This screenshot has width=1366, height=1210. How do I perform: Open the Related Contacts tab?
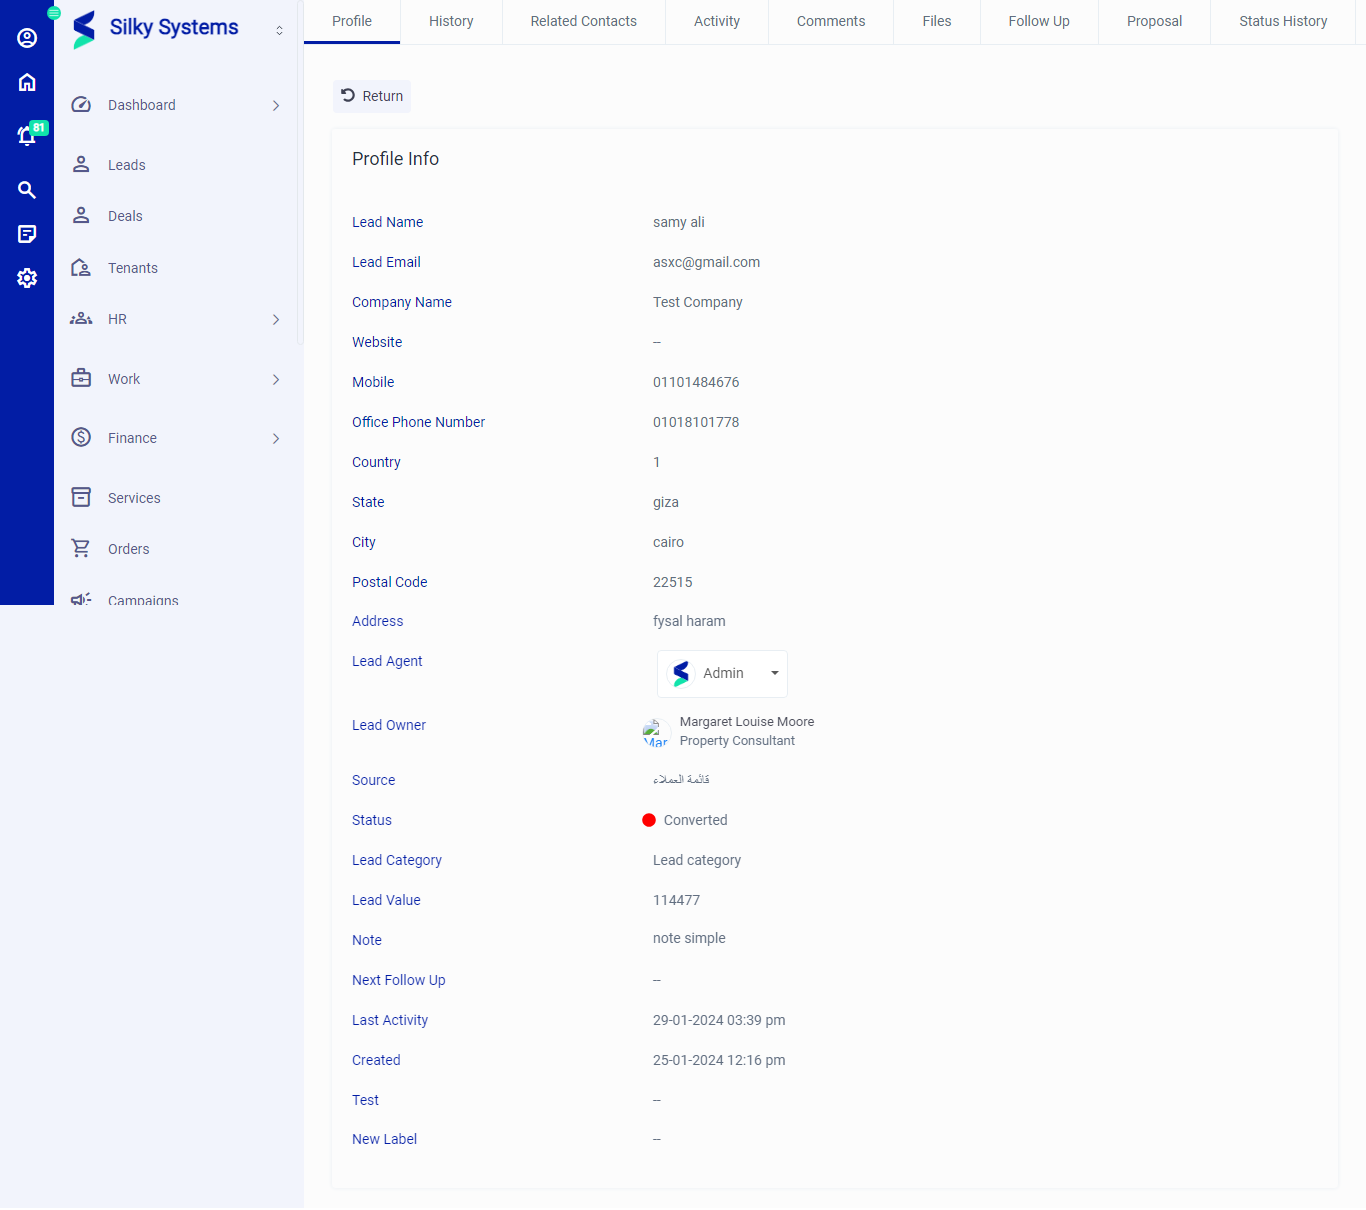(583, 21)
